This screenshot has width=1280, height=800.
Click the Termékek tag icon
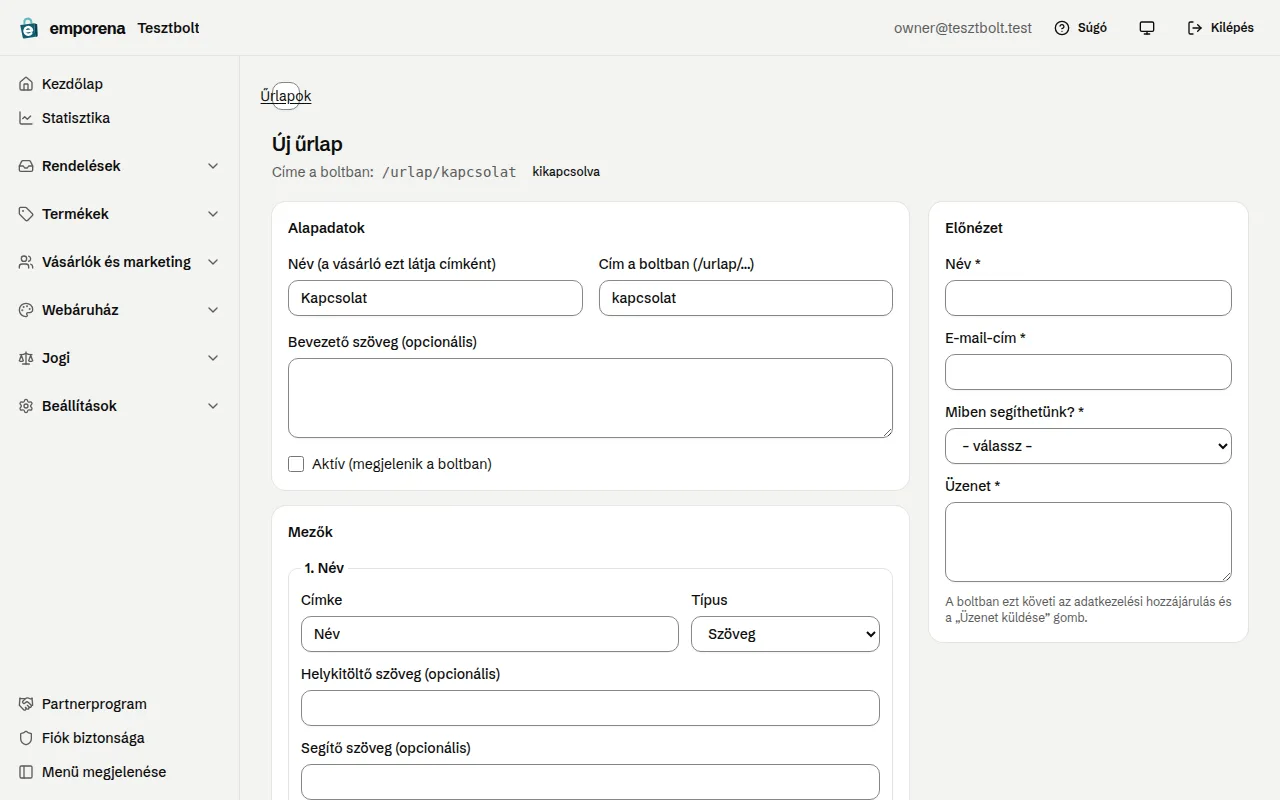pos(26,214)
